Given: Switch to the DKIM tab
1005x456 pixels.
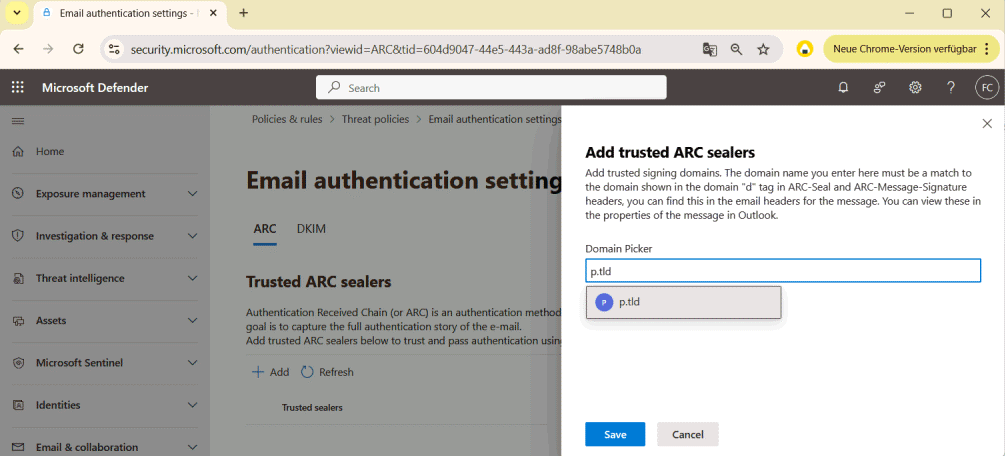Looking at the screenshot, I should [311, 229].
